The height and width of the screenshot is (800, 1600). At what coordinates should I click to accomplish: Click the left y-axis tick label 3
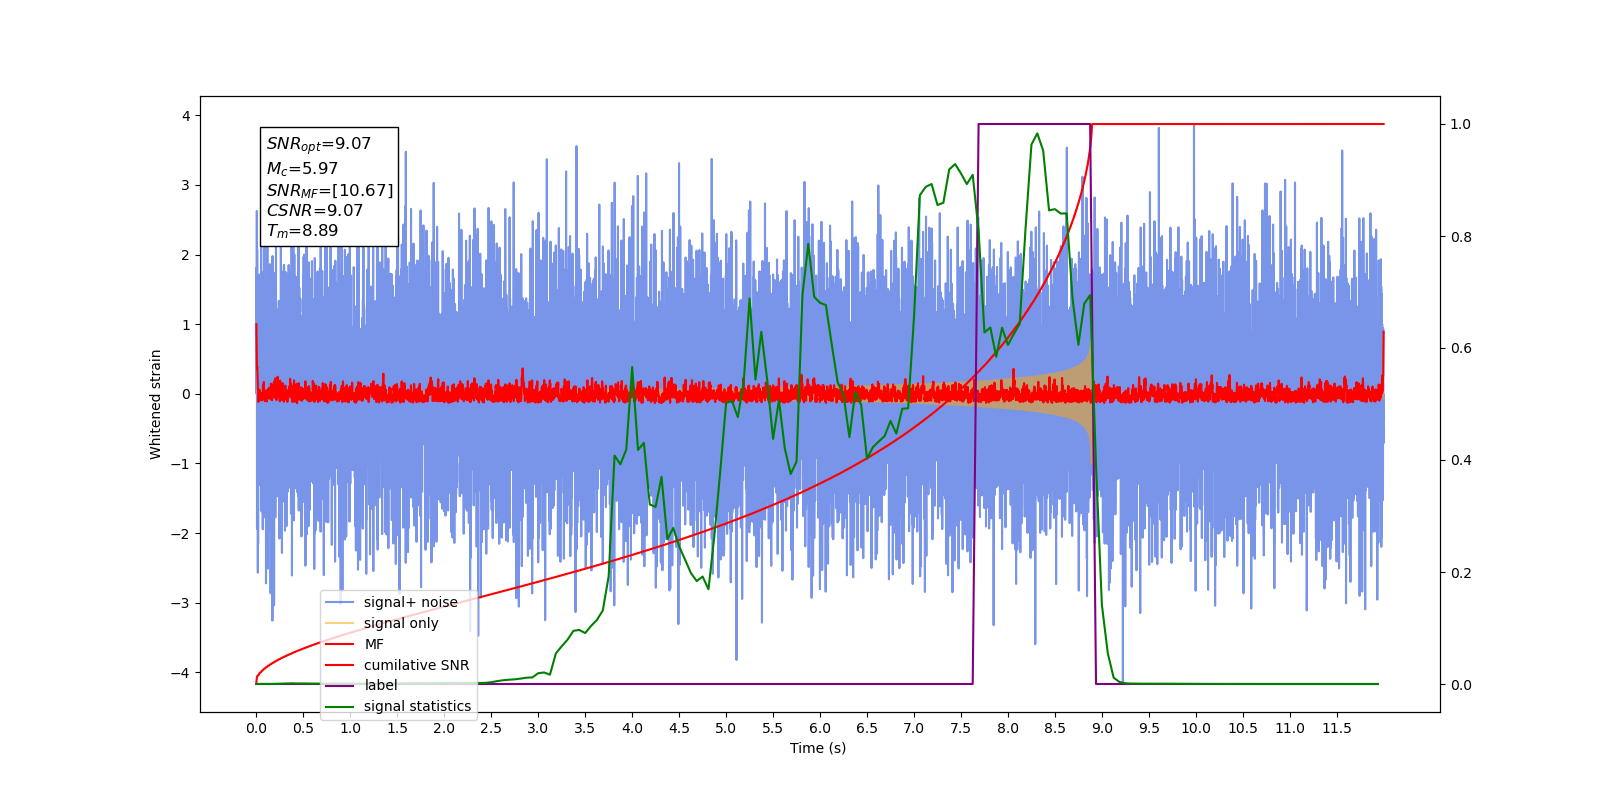tap(186, 186)
